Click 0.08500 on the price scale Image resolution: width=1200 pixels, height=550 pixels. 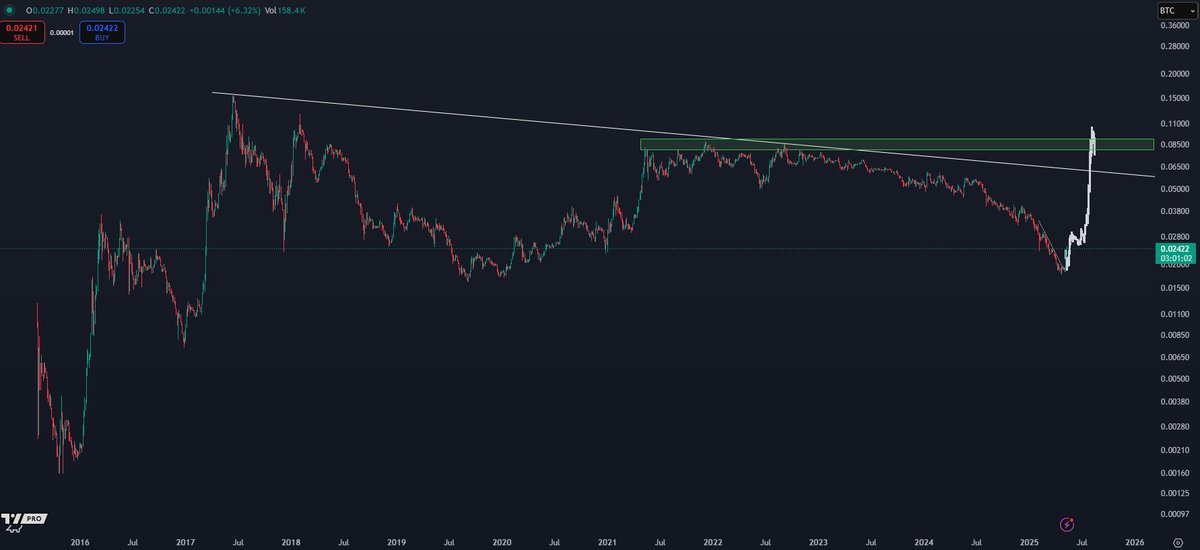(x=1173, y=144)
